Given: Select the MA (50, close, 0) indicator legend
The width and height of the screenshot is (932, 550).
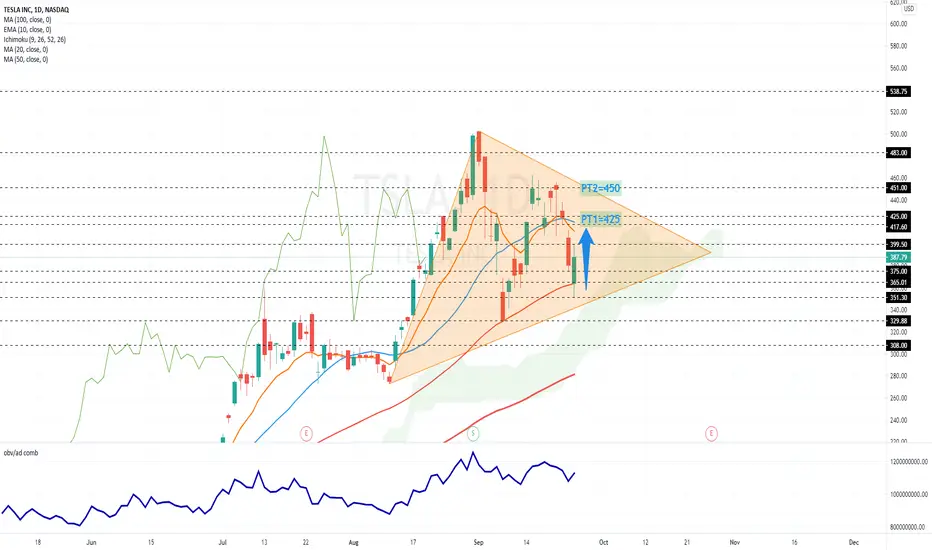Looking at the screenshot, I should (26, 59).
